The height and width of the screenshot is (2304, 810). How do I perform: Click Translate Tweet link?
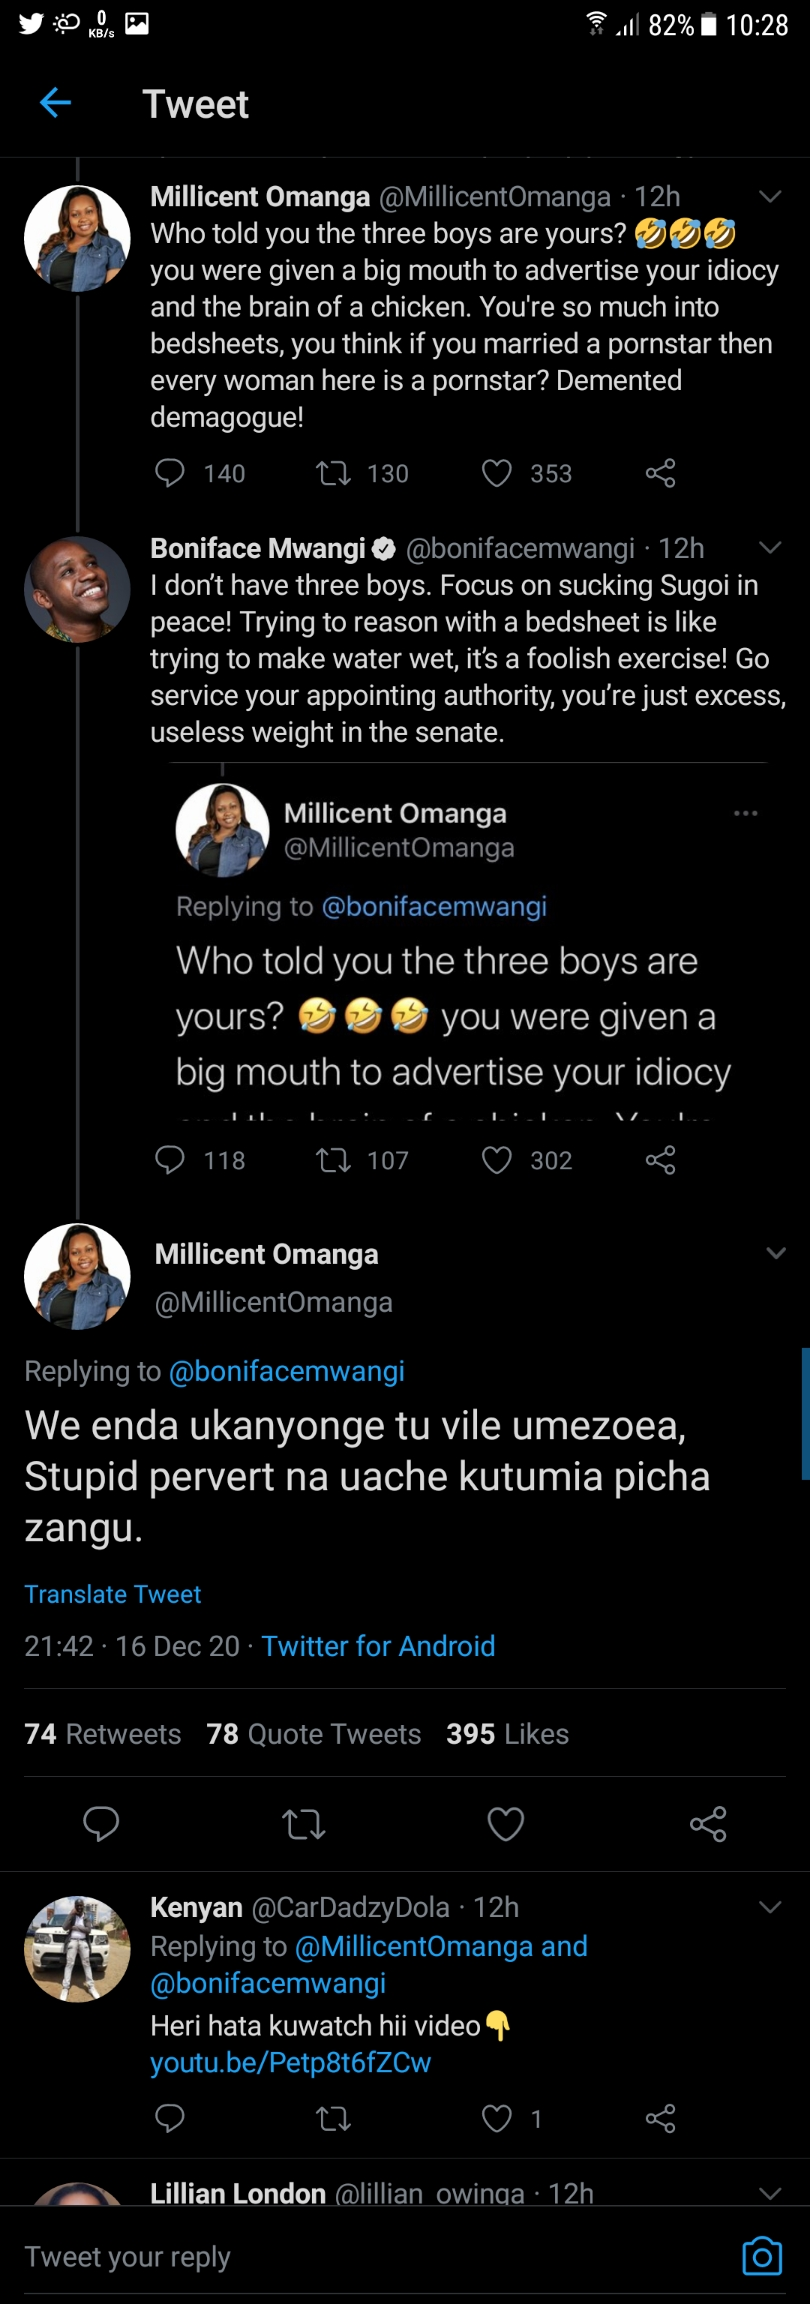[x=113, y=1594]
